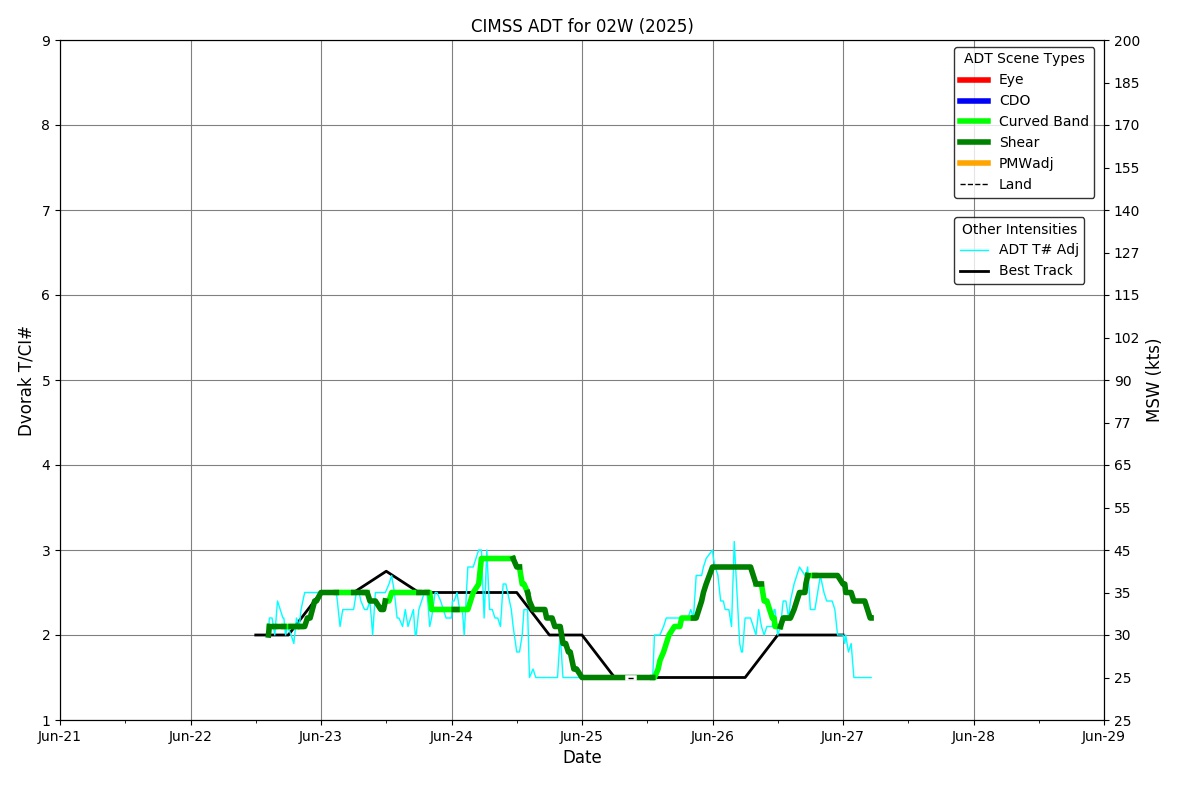The width and height of the screenshot is (1200, 800).
Task: Click the Jun-23 date tick label
Action: [321, 736]
